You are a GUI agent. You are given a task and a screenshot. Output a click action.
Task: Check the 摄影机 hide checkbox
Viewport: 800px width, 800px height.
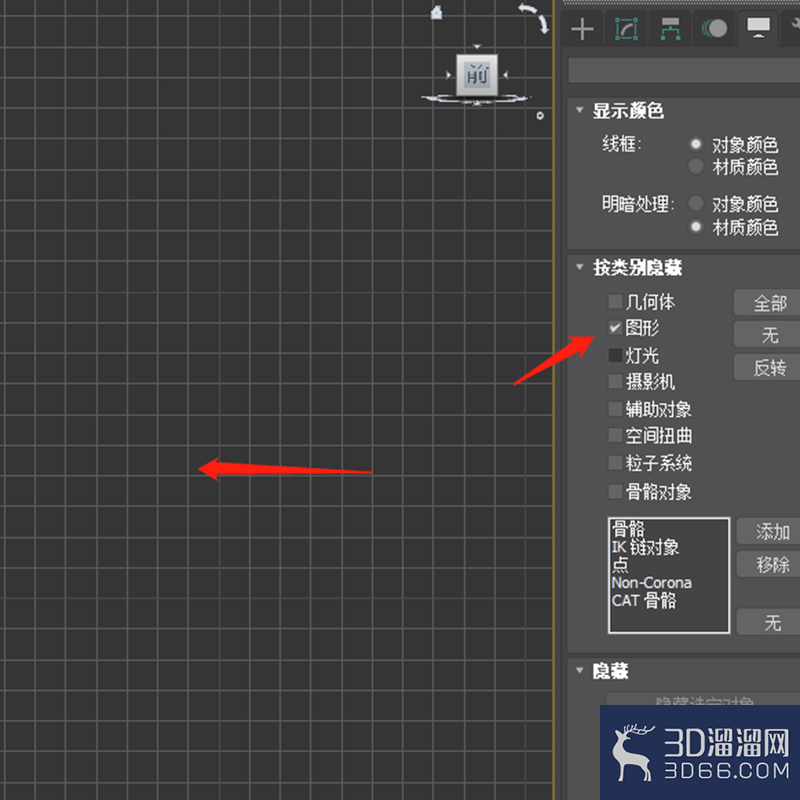tap(615, 382)
